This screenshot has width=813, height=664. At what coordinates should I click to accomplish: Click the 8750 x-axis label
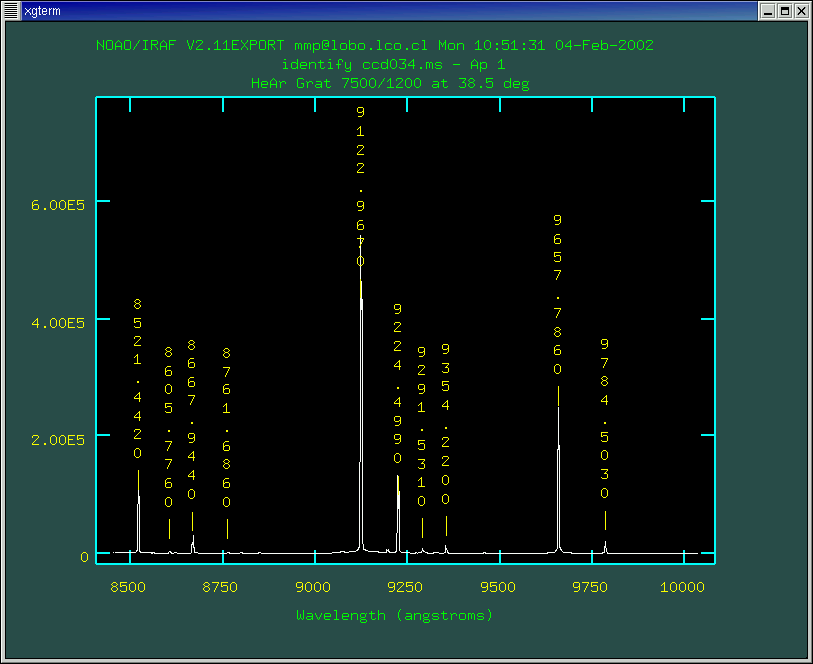click(220, 587)
